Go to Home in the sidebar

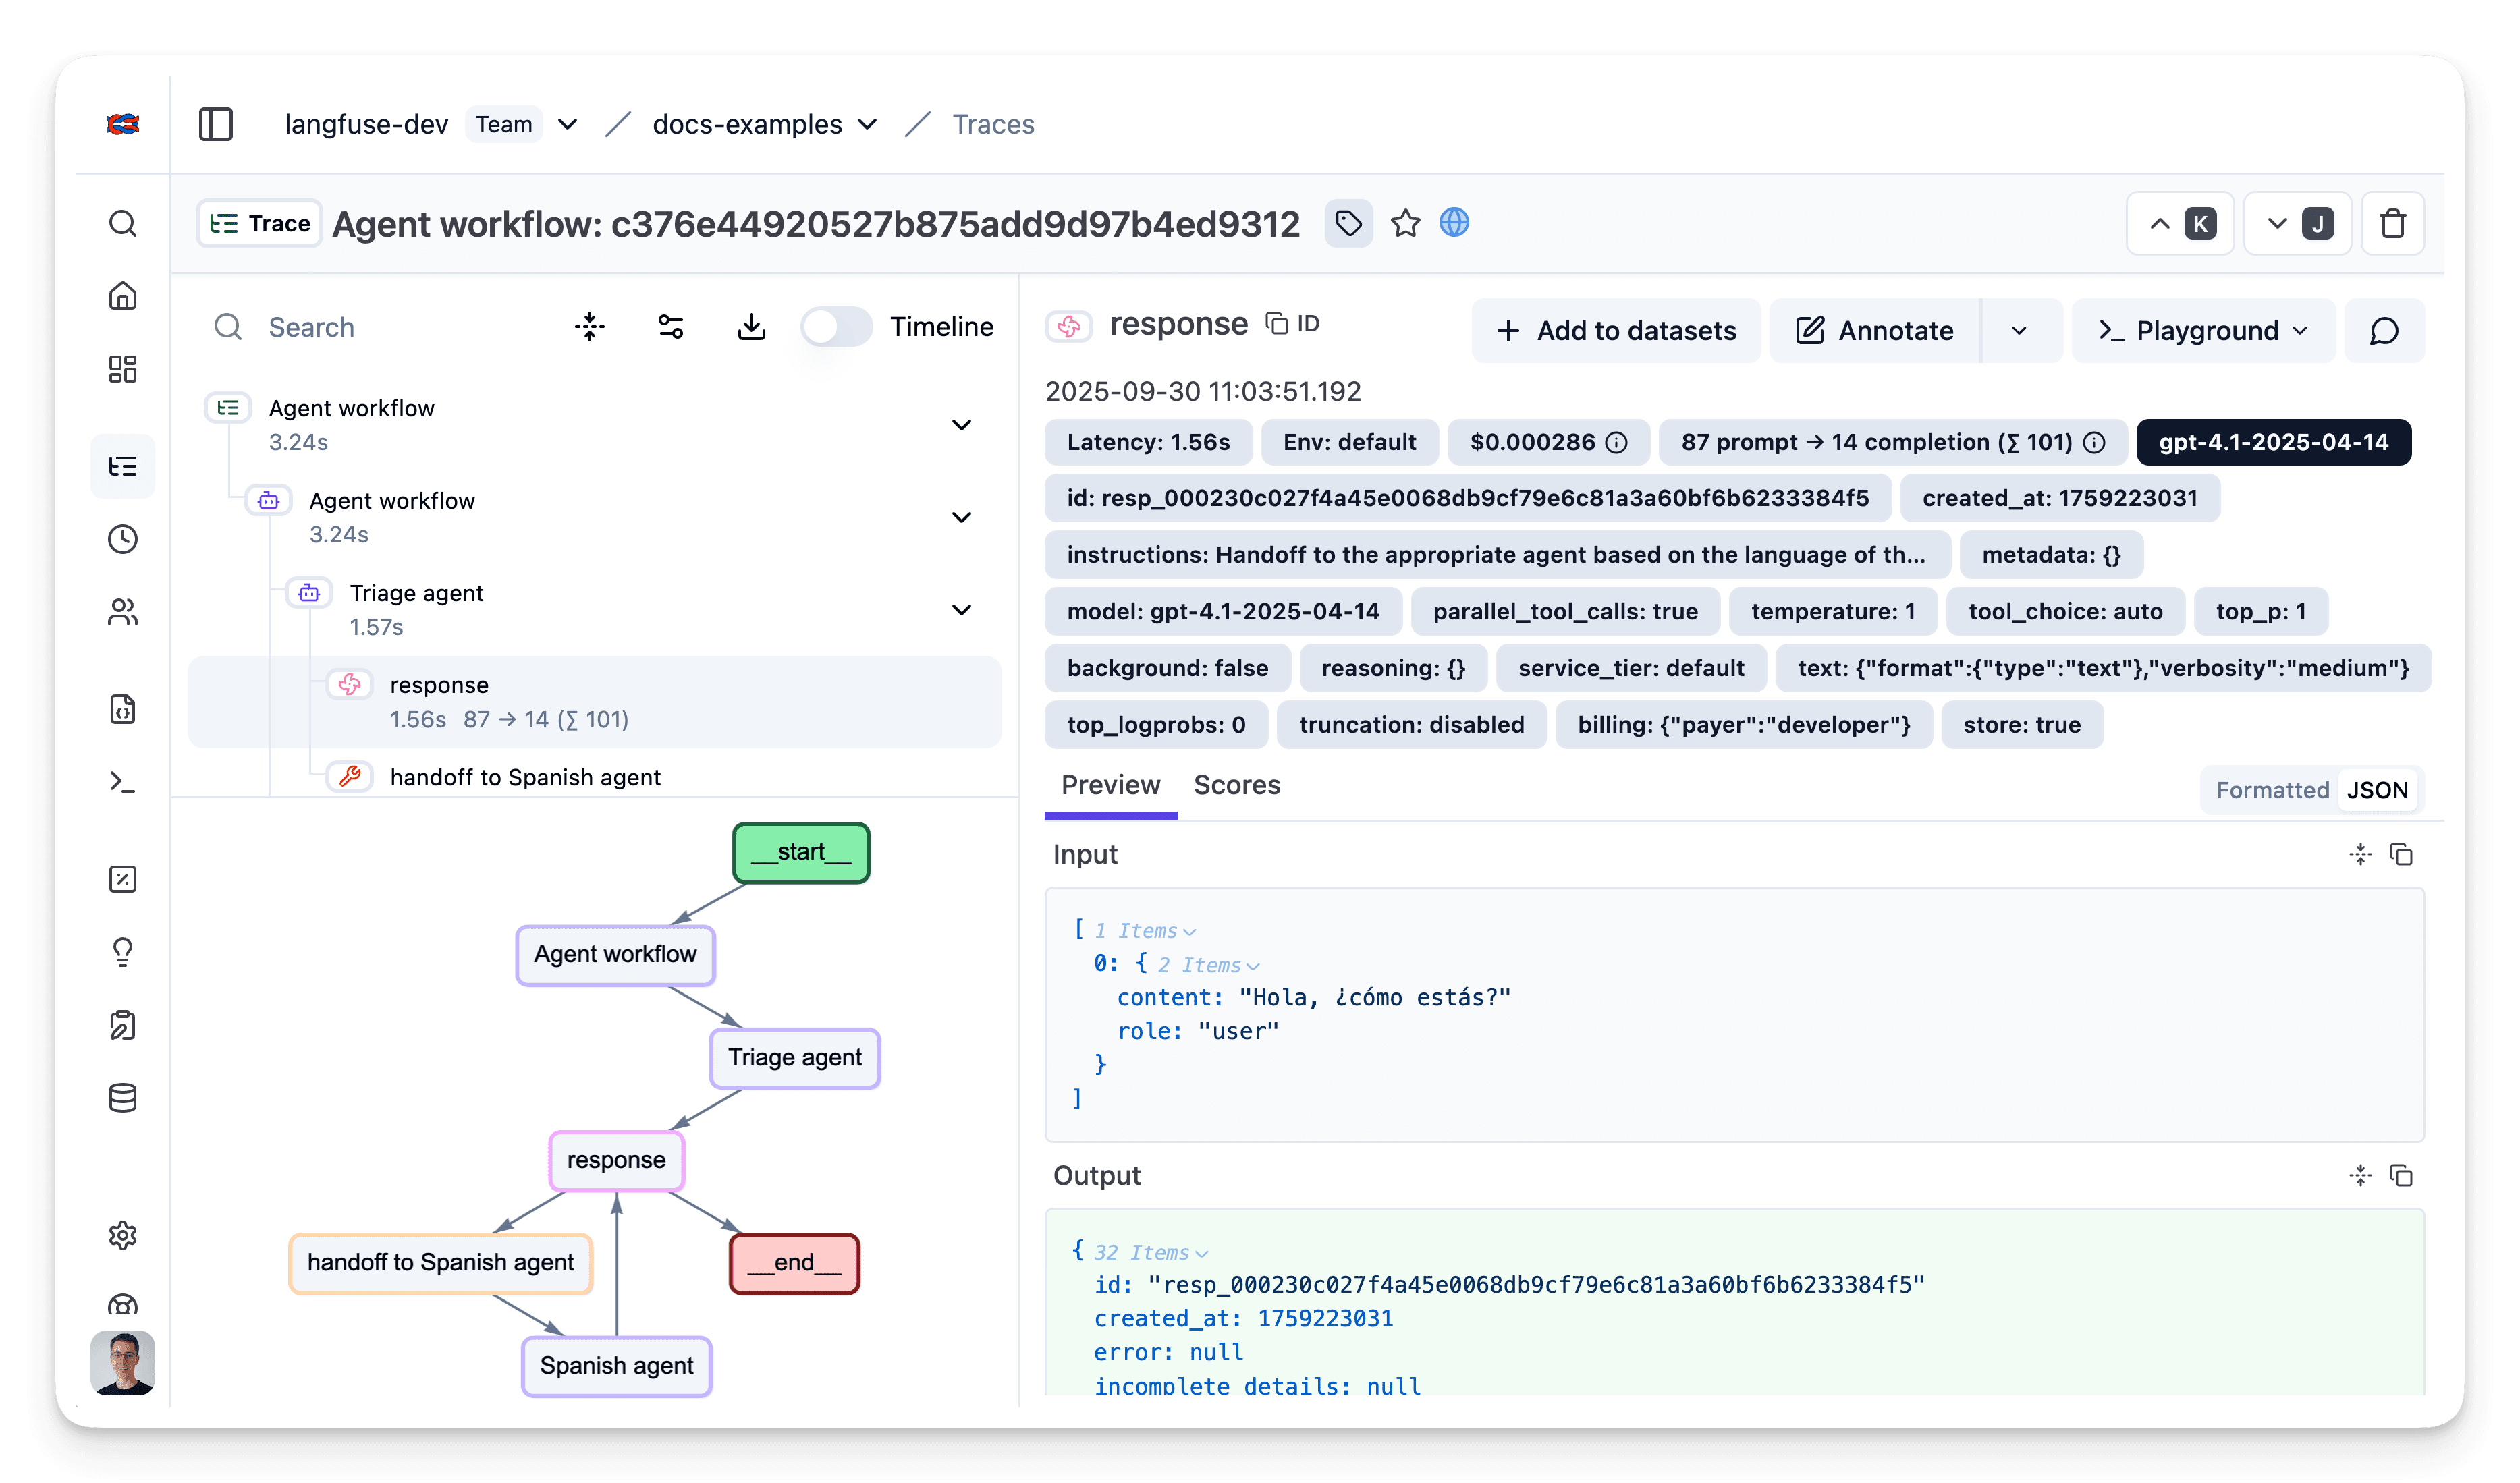coord(123,296)
